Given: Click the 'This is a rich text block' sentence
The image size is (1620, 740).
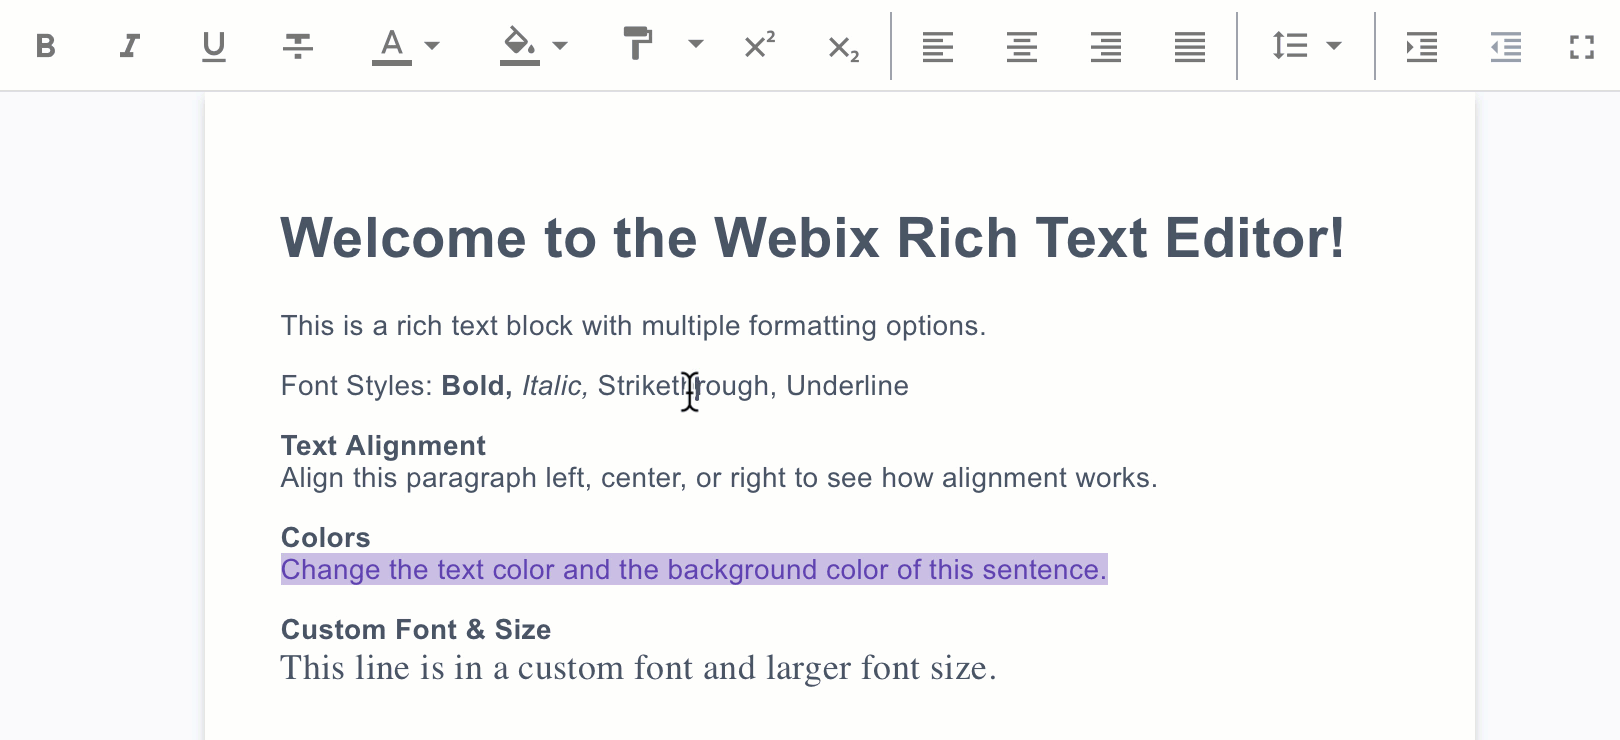Looking at the screenshot, I should pos(633,326).
